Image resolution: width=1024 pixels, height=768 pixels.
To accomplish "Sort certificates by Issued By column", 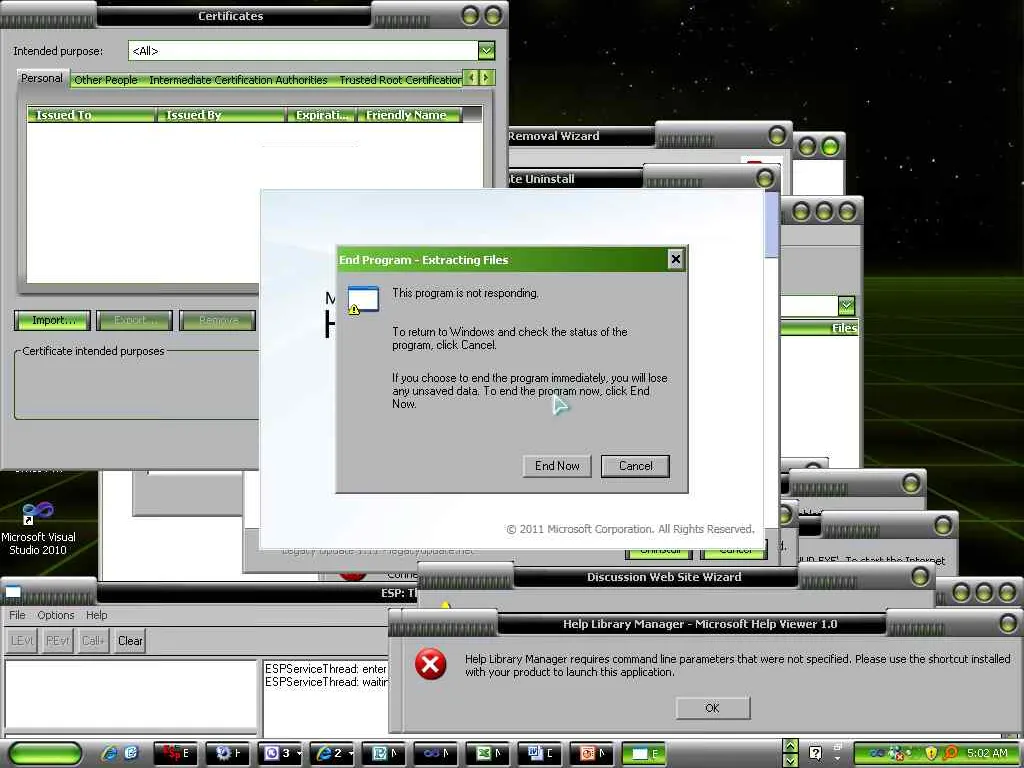I will pos(221,115).
